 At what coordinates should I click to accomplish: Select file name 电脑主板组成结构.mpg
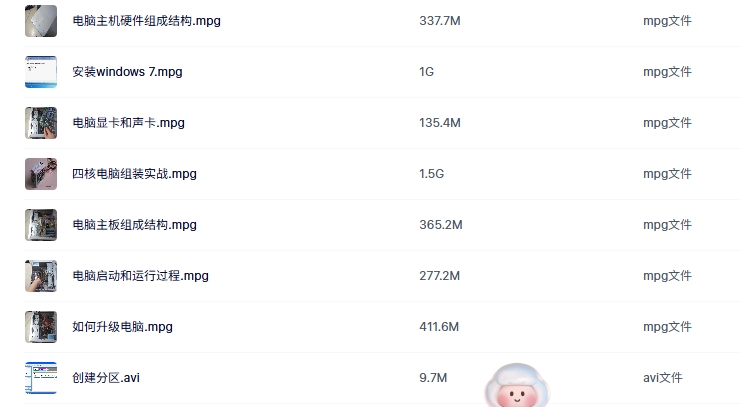click(x=134, y=225)
